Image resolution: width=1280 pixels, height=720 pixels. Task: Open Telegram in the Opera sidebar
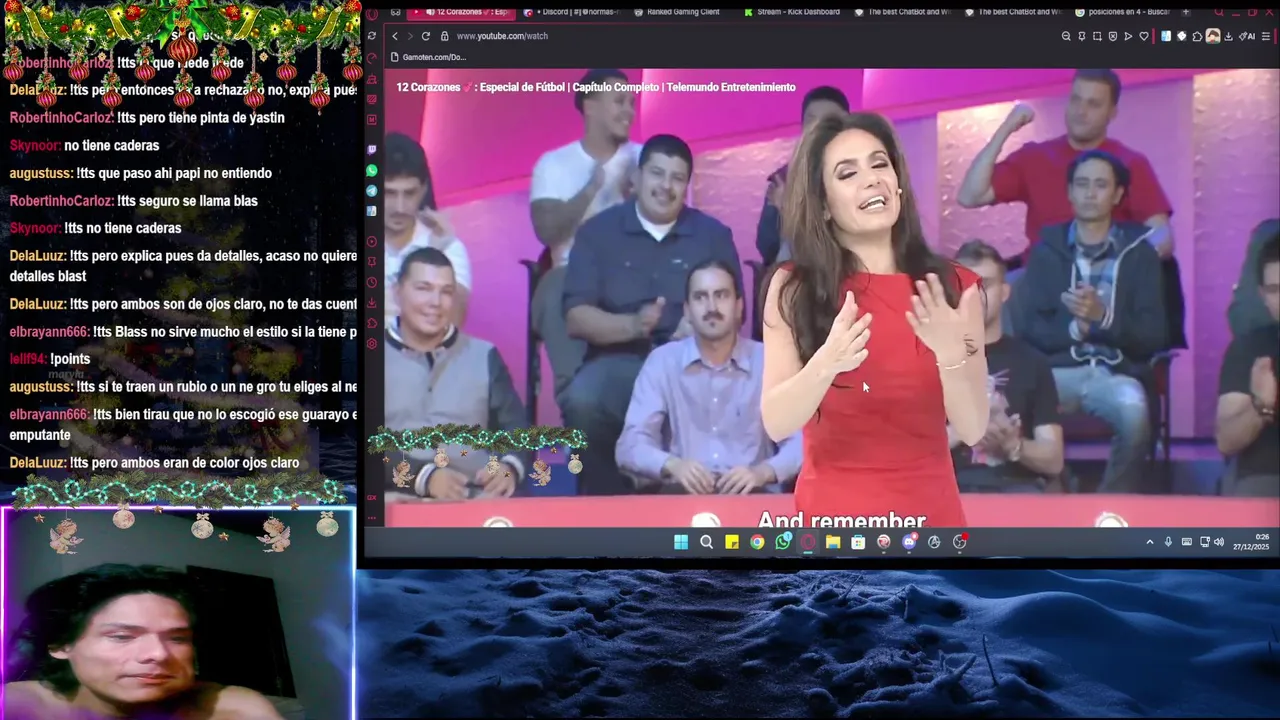(x=371, y=190)
